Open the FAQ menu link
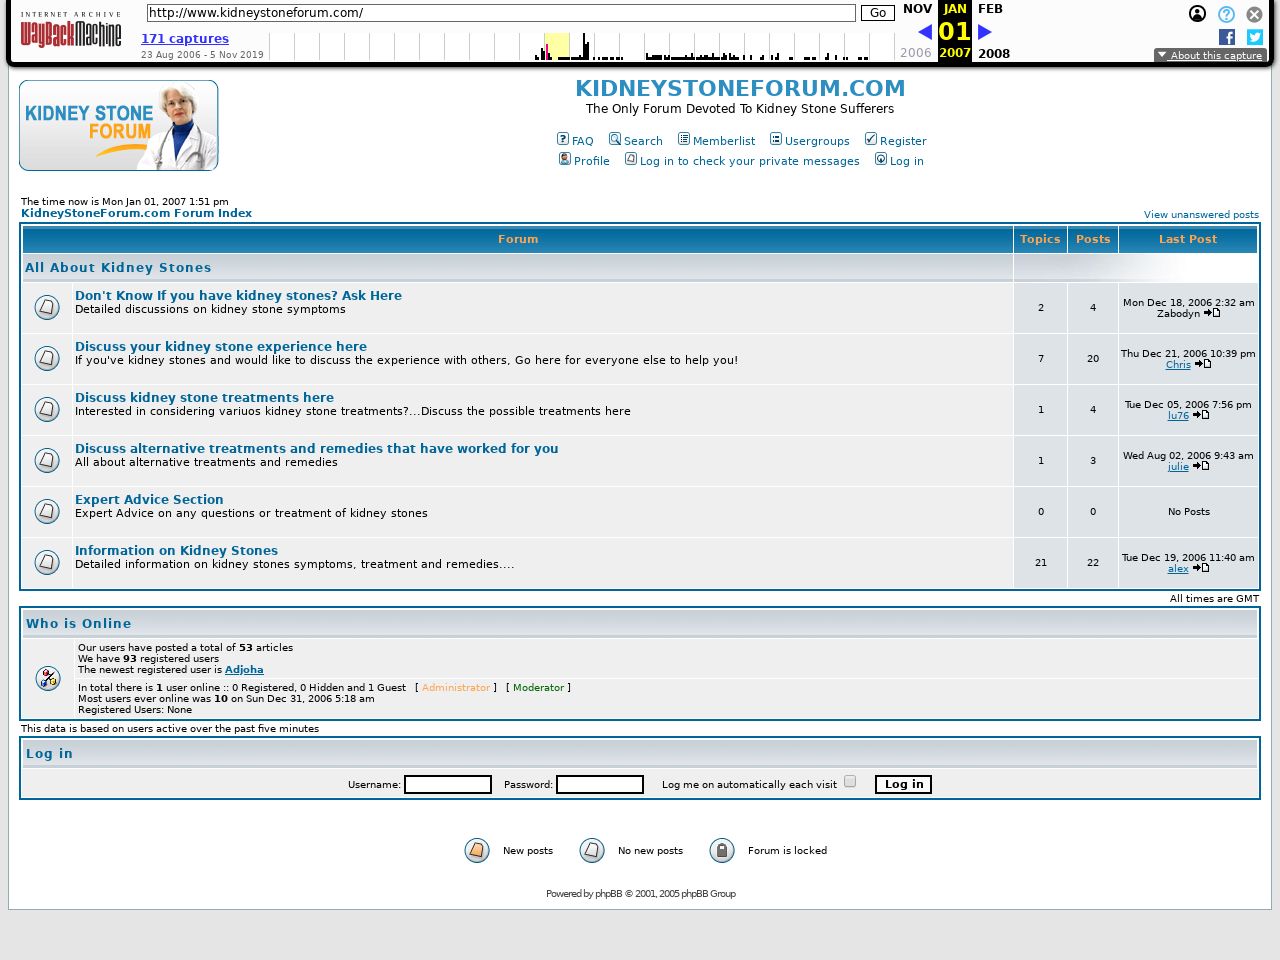The height and width of the screenshot is (960, 1280). click(x=575, y=141)
